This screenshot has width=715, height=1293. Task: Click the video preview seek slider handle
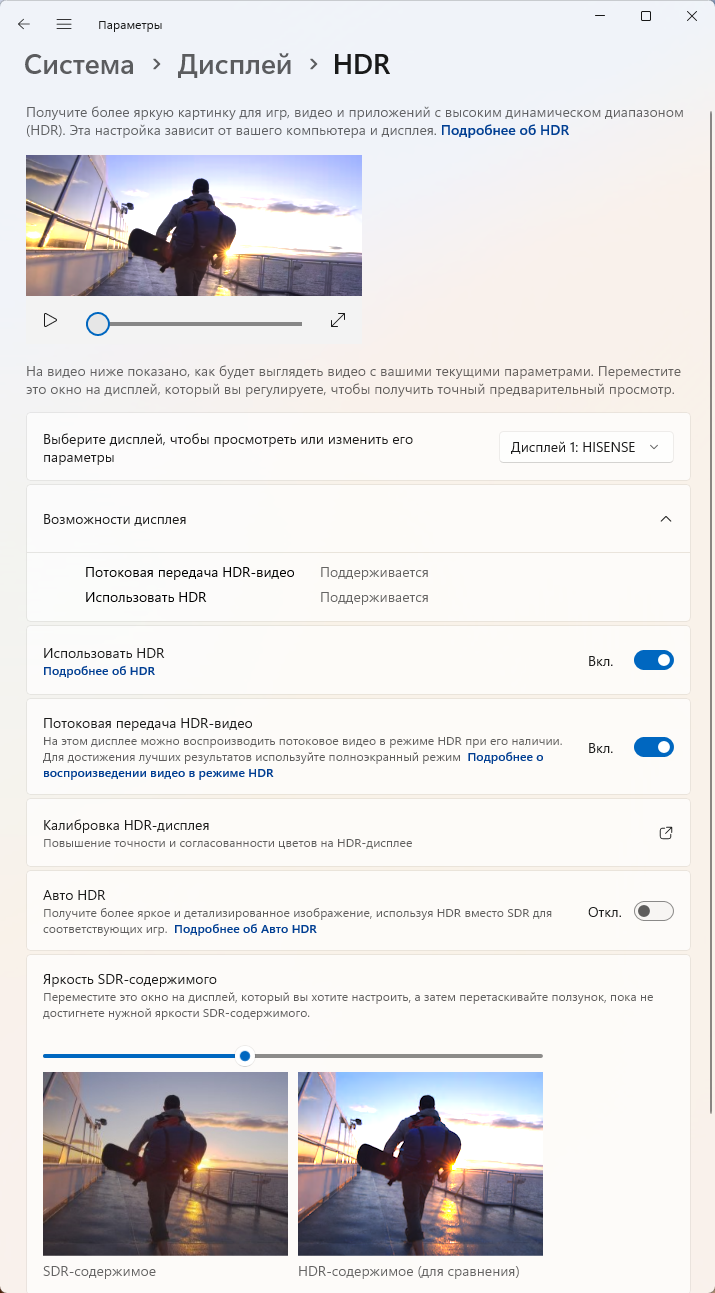(x=97, y=323)
